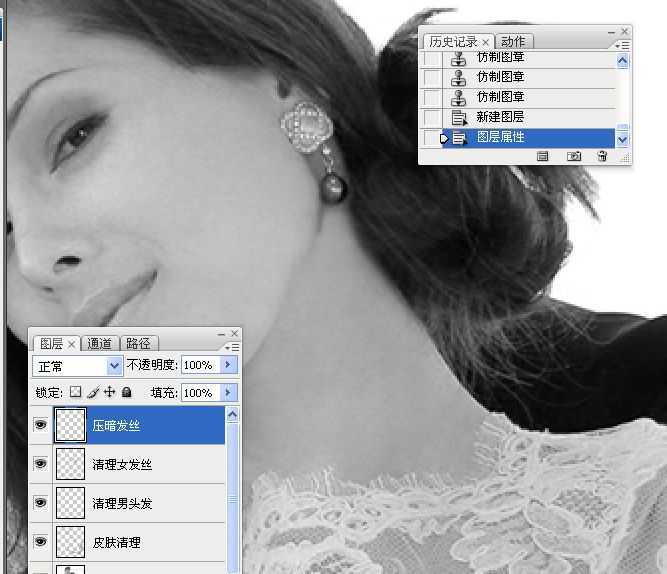Open the History panel flyout menu

point(623,45)
